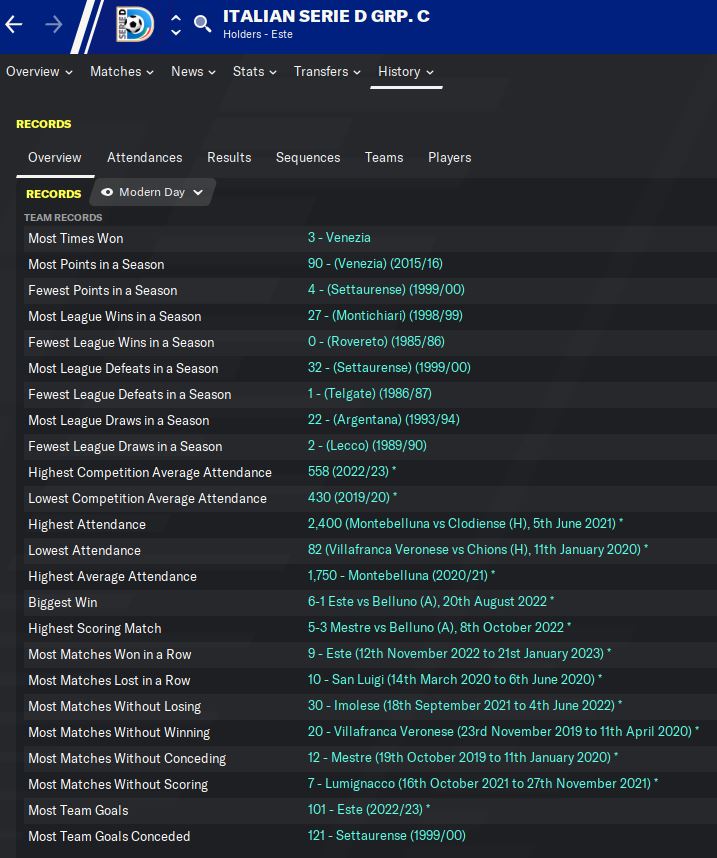Click the forward navigation arrow

54,25
